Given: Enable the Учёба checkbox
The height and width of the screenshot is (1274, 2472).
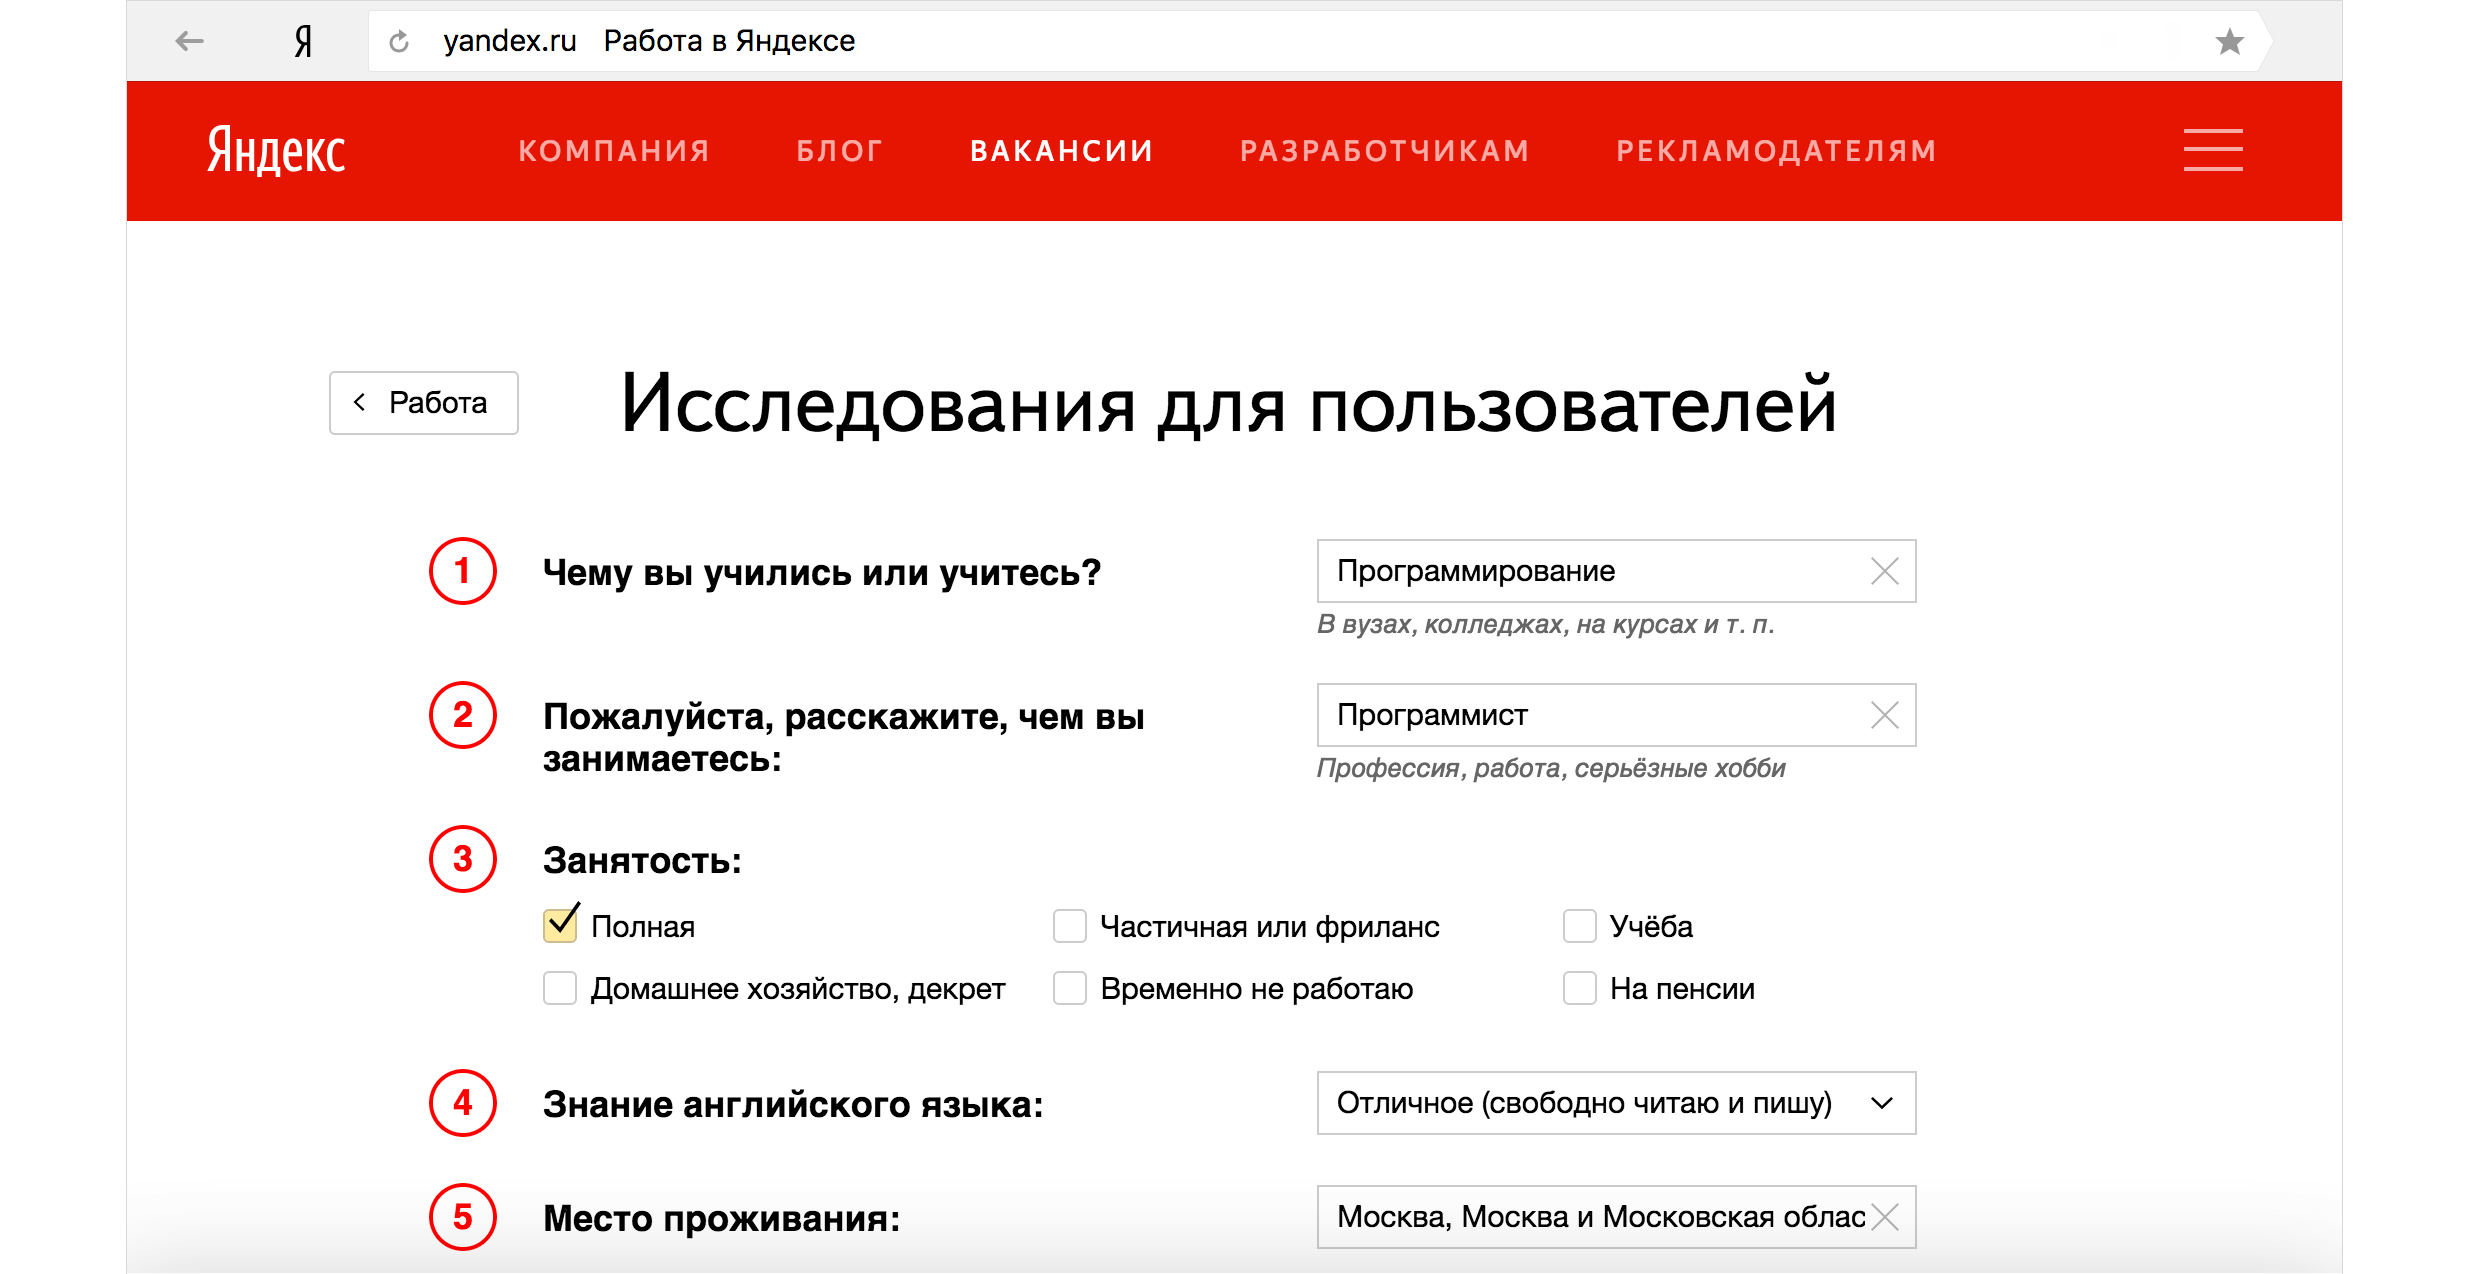Looking at the screenshot, I should (1579, 926).
